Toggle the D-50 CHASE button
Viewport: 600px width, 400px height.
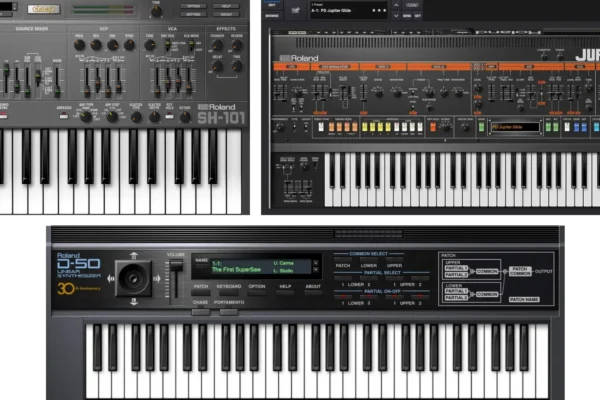(201, 312)
